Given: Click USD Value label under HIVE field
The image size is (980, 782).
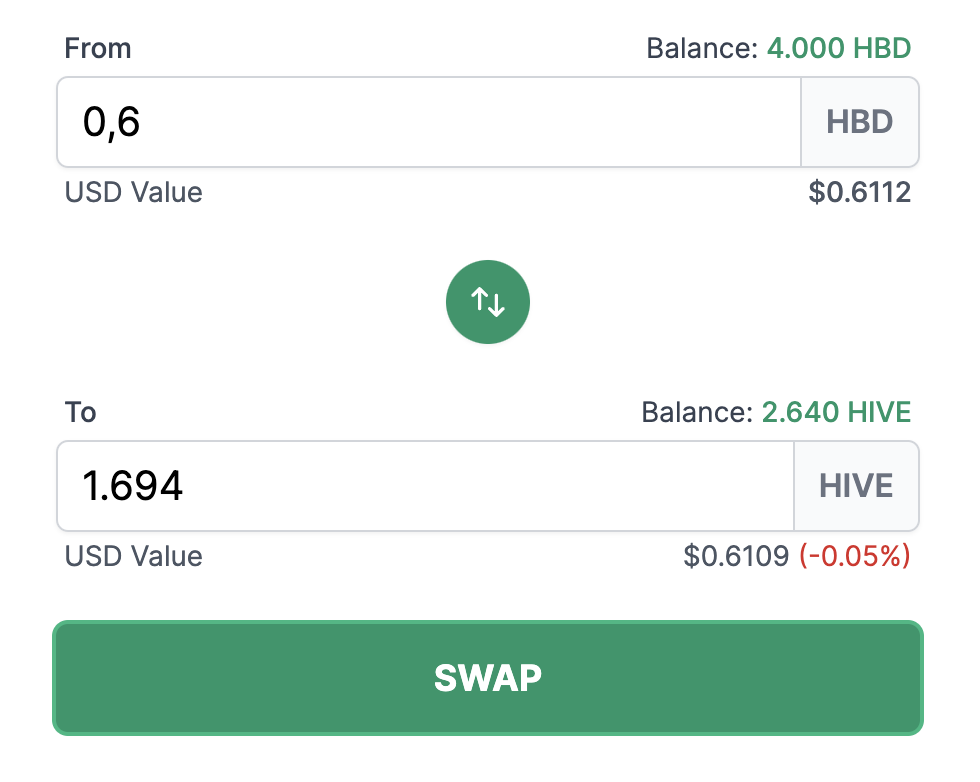Looking at the screenshot, I should 134,556.
